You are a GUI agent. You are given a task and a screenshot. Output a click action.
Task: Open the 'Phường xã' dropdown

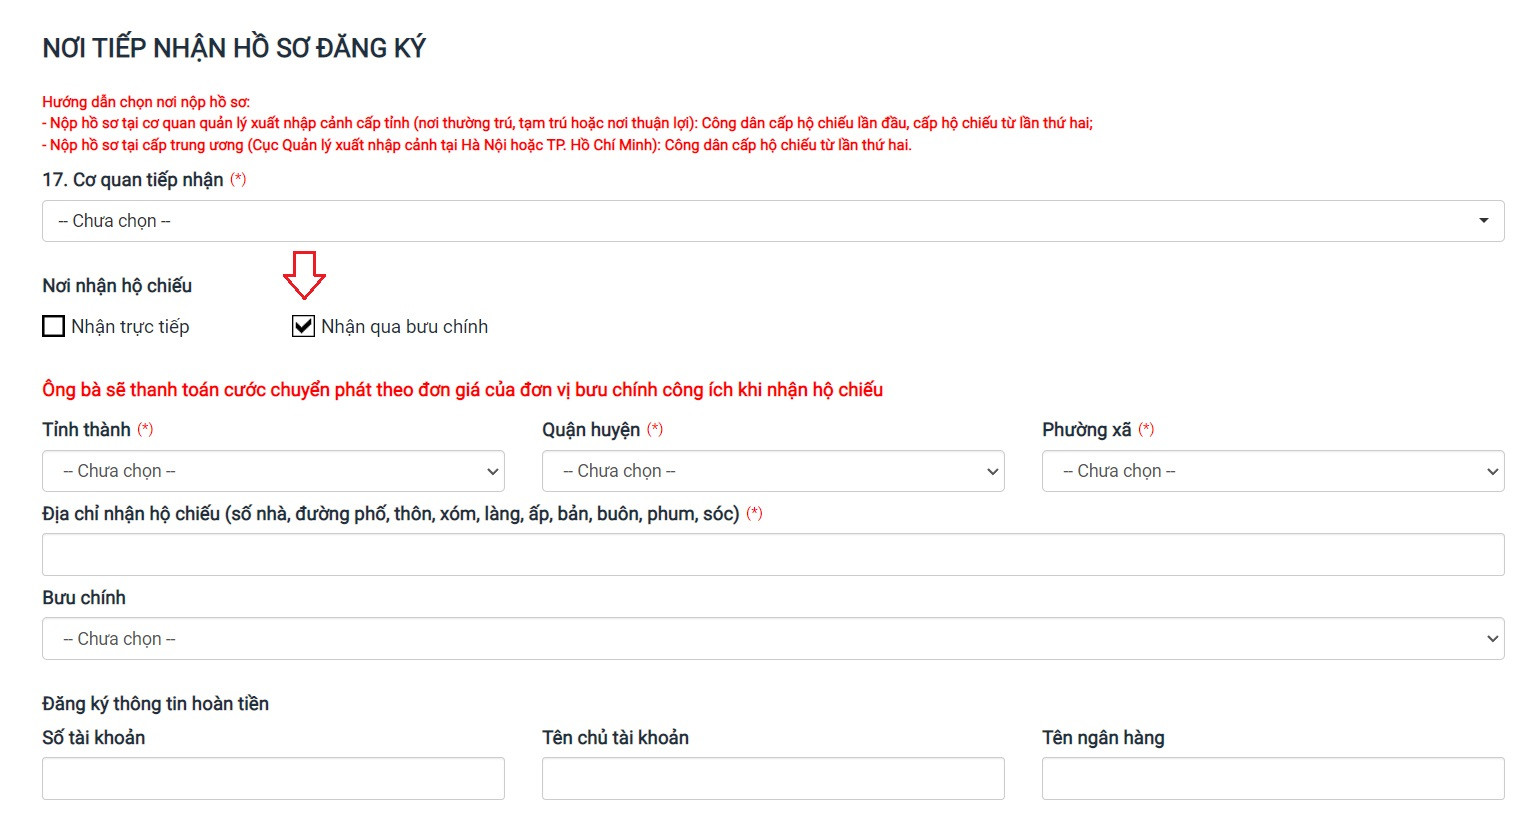[x=1272, y=471]
